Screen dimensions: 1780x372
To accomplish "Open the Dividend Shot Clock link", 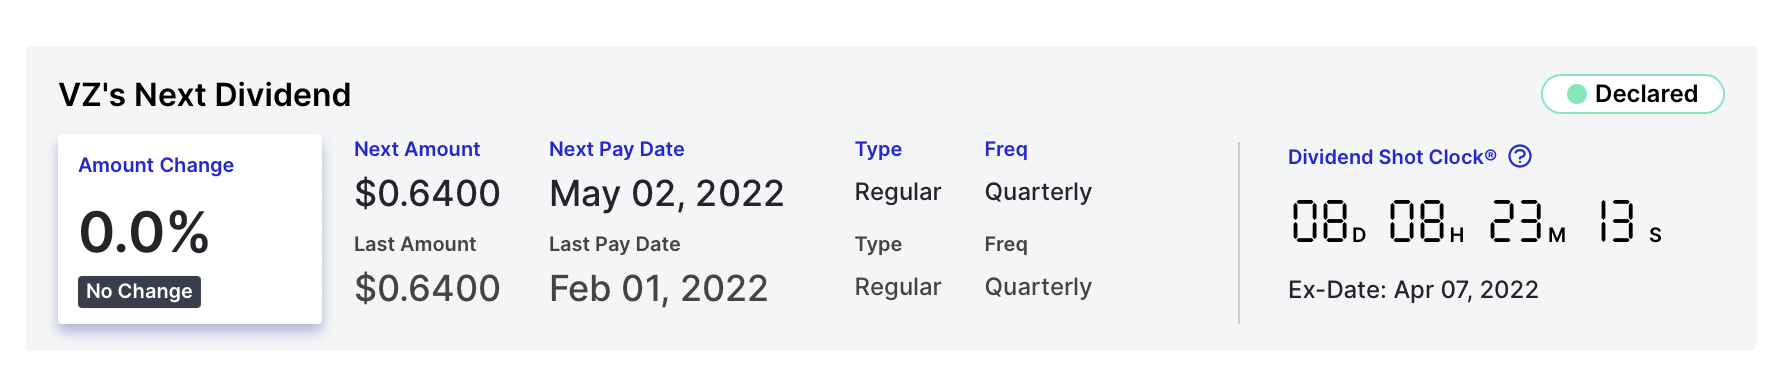I will coord(1392,157).
